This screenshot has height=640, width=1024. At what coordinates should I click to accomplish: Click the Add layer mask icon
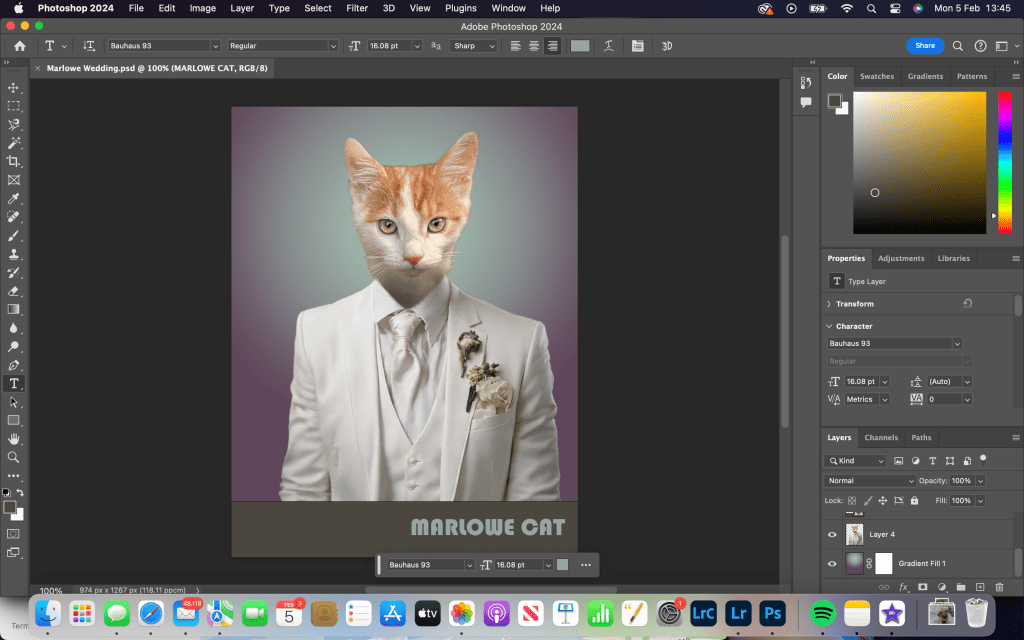pyautogui.click(x=922, y=587)
